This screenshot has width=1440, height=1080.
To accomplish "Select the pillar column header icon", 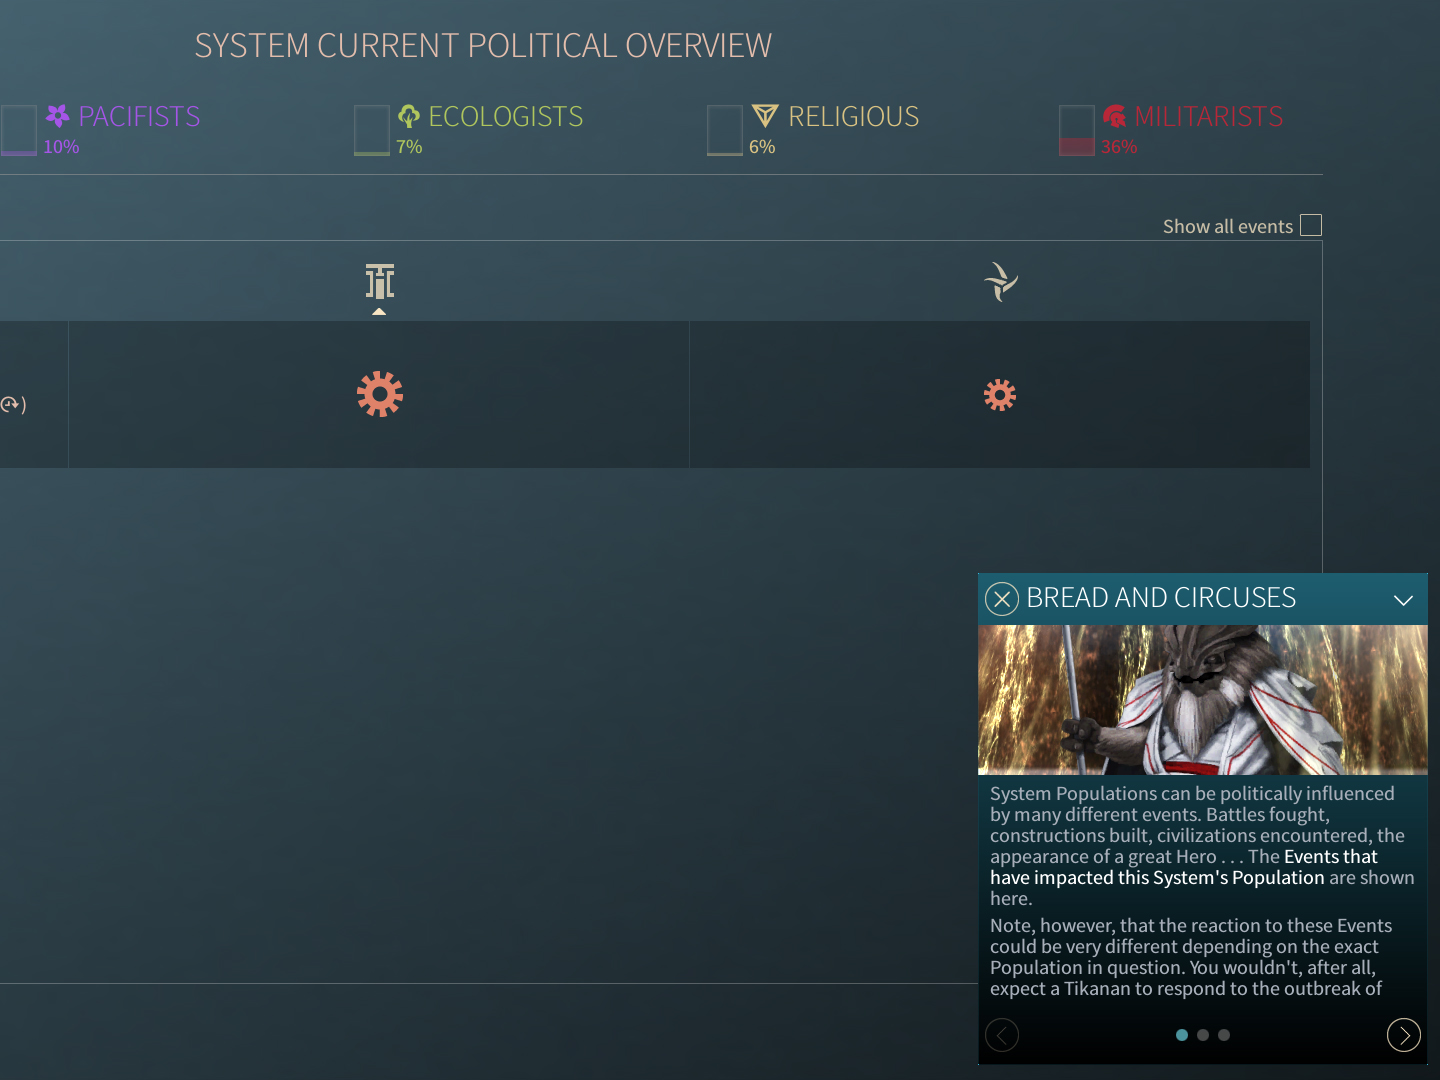I will 380,281.
